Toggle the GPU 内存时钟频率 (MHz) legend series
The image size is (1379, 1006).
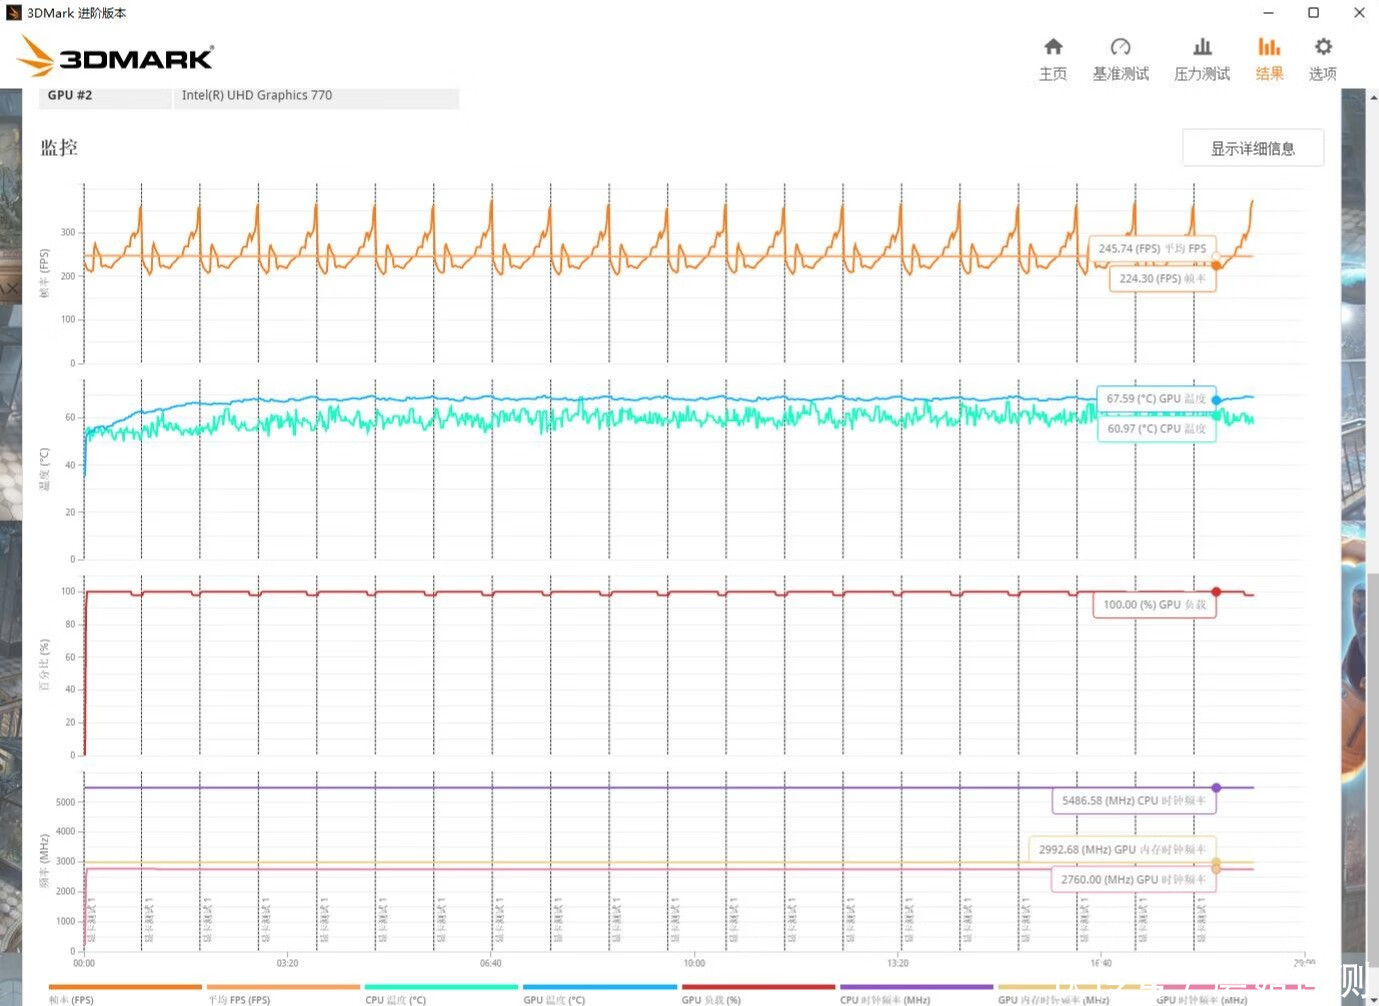coord(1074,994)
